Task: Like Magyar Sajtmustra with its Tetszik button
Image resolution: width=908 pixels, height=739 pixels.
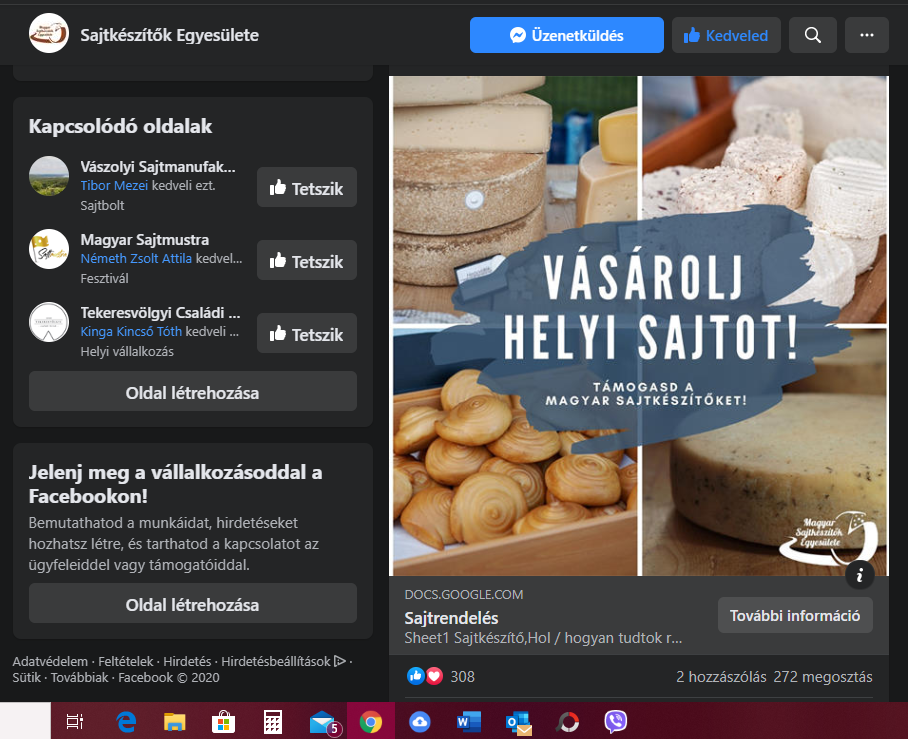Action: pos(306,261)
